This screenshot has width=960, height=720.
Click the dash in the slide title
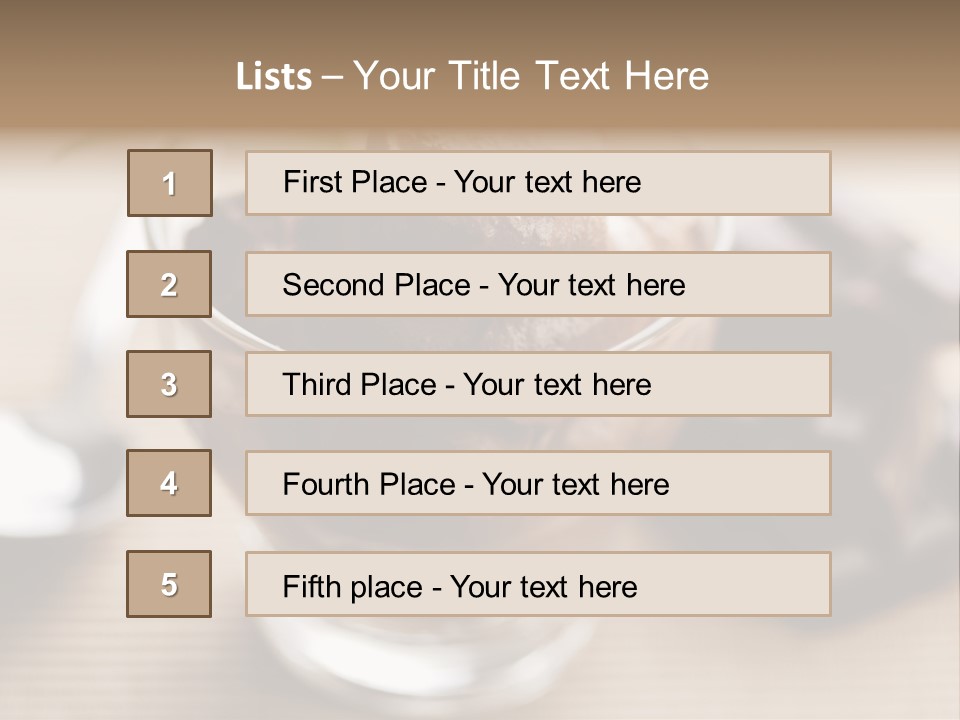click(332, 77)
